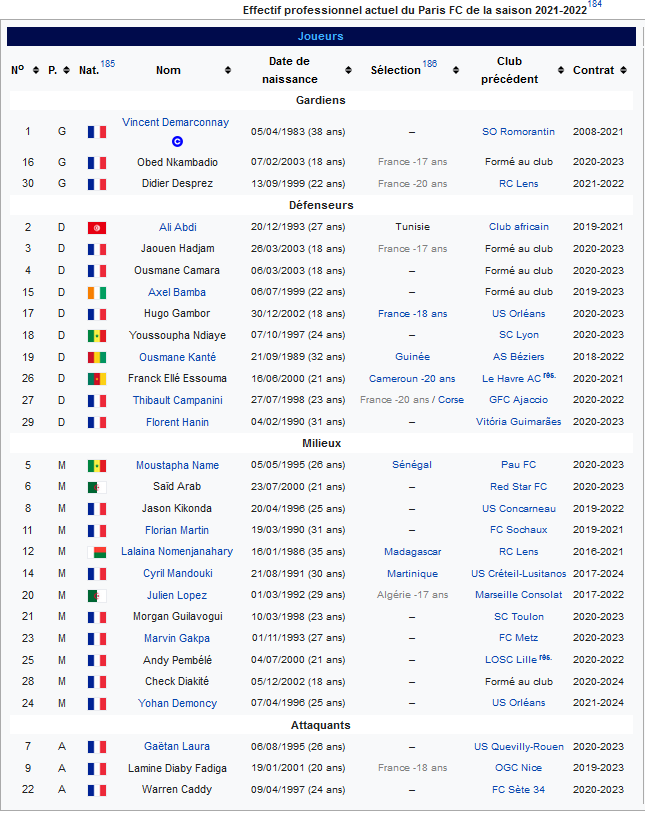645x813 pixels.
Task: Sort the table by the Contrat column
Action: tap(624, 71)
